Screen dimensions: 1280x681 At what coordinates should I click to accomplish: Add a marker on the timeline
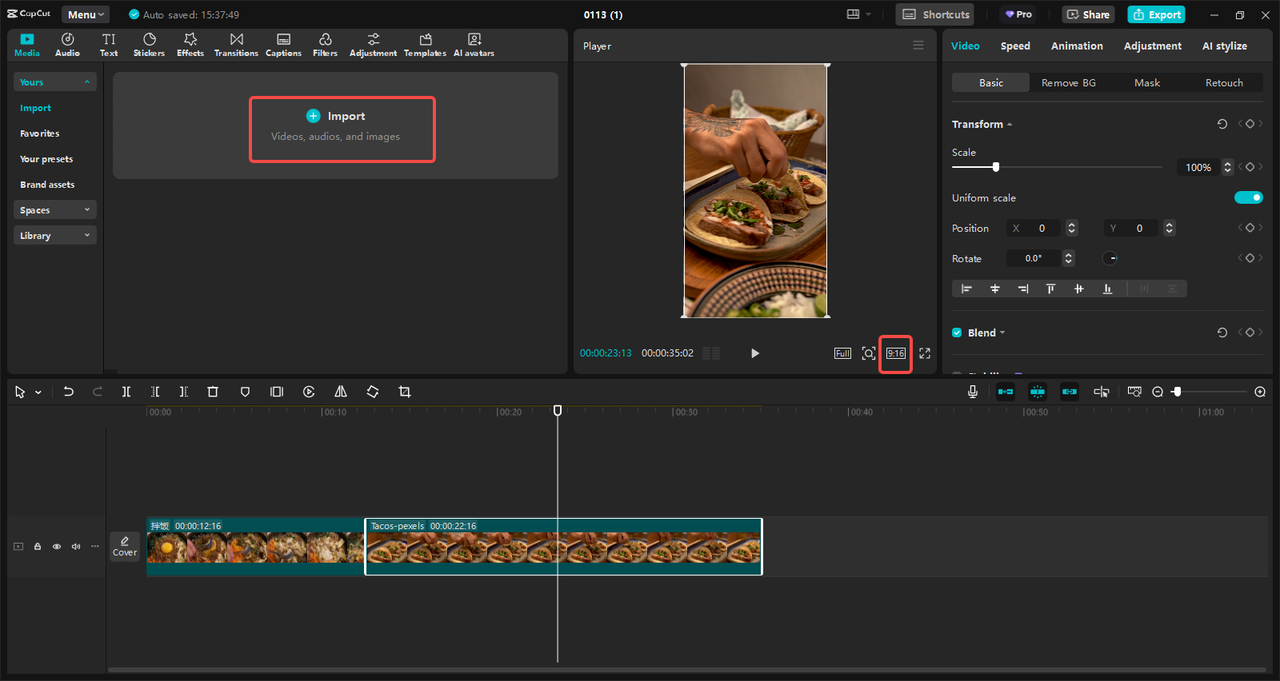[x=245, y=392]
